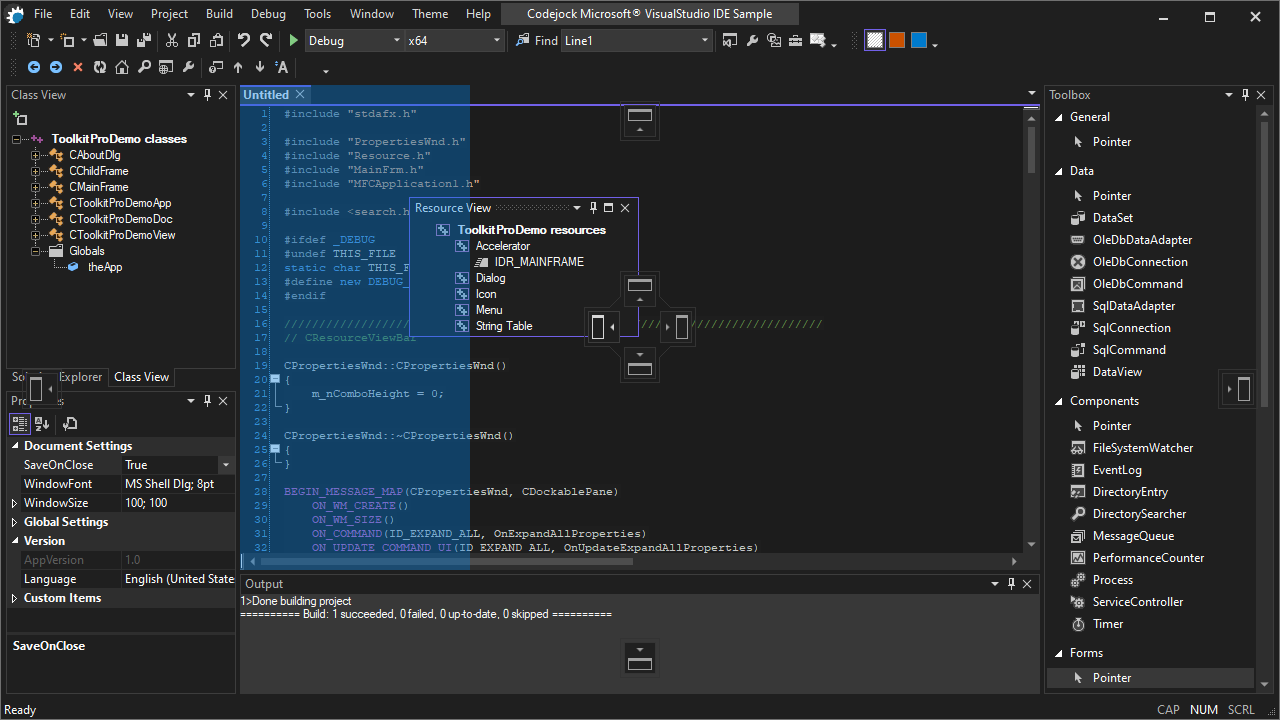Collapse the Globals tree node

pyautogui.click(x=36, y=251)
